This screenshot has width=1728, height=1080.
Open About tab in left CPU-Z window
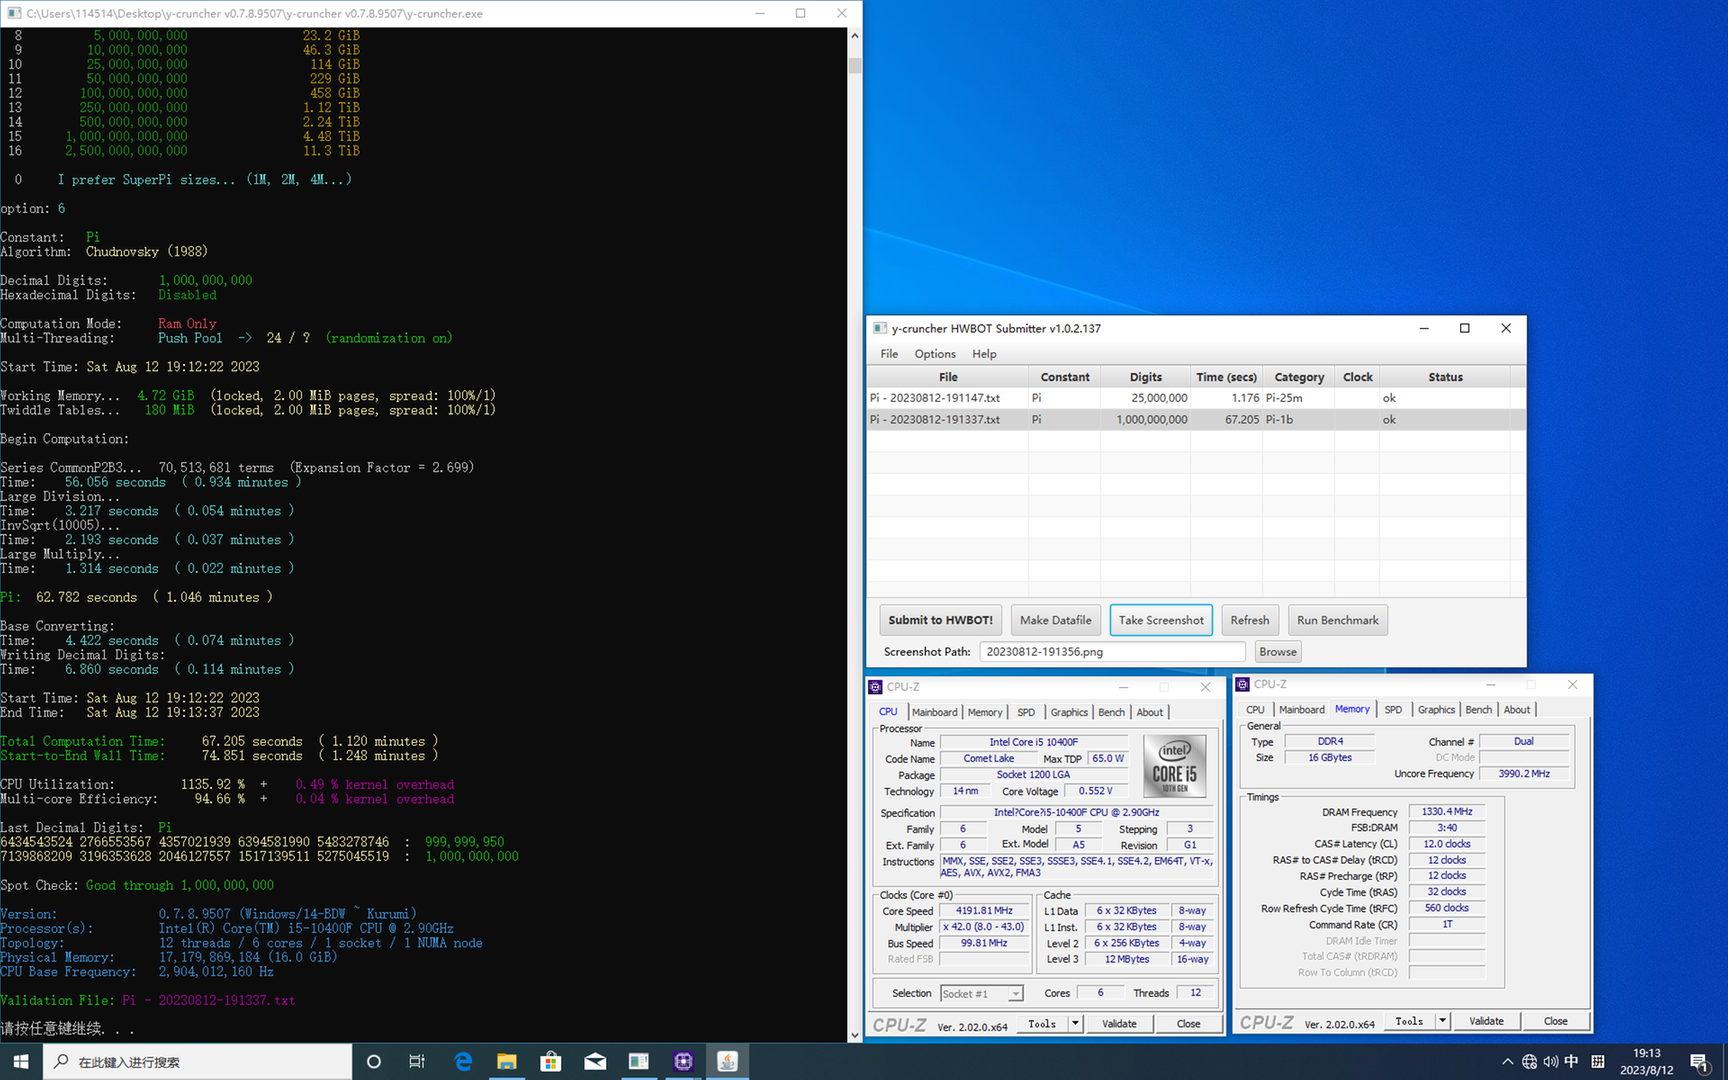click(1150, 712)
